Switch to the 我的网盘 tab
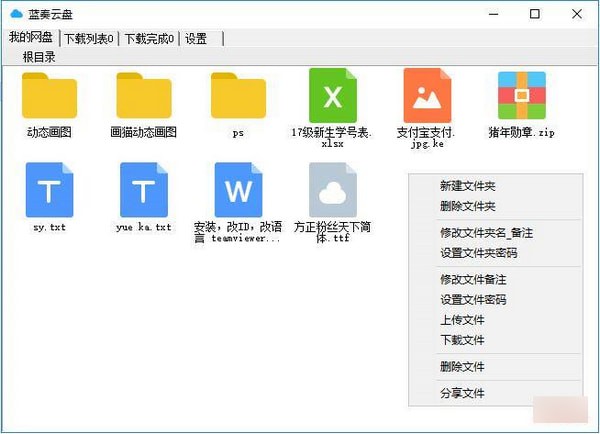The width and height of the screenshot is (600, 434). (31, 38)
